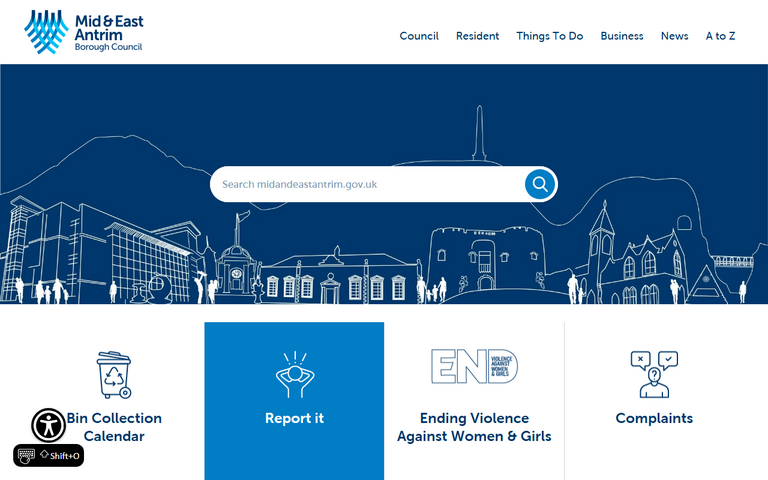Browse the A to Z index
Screen dimensions: 768x480
click(x=720, y=36)
